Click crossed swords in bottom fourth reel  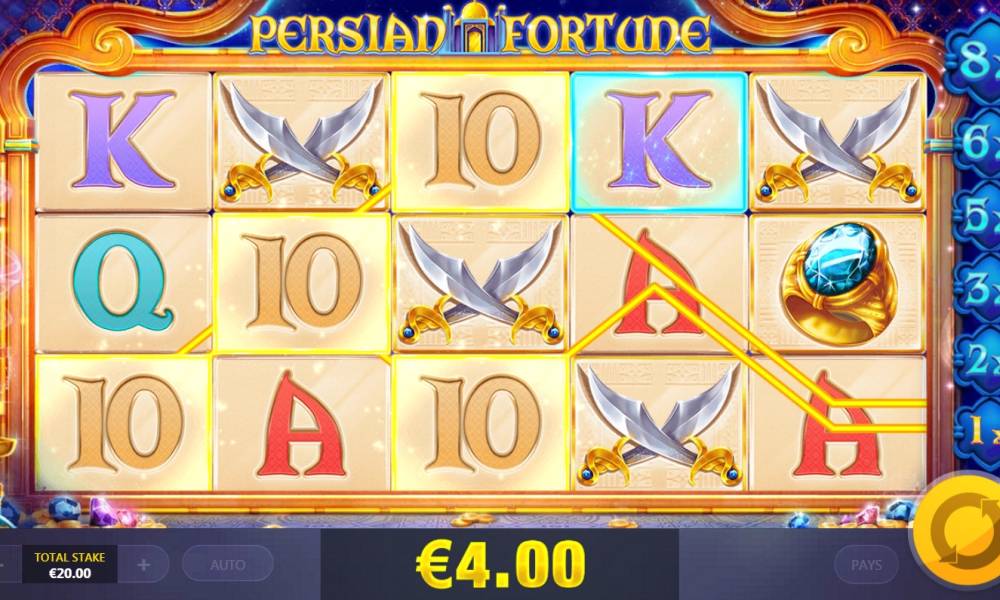coord(658,423)
